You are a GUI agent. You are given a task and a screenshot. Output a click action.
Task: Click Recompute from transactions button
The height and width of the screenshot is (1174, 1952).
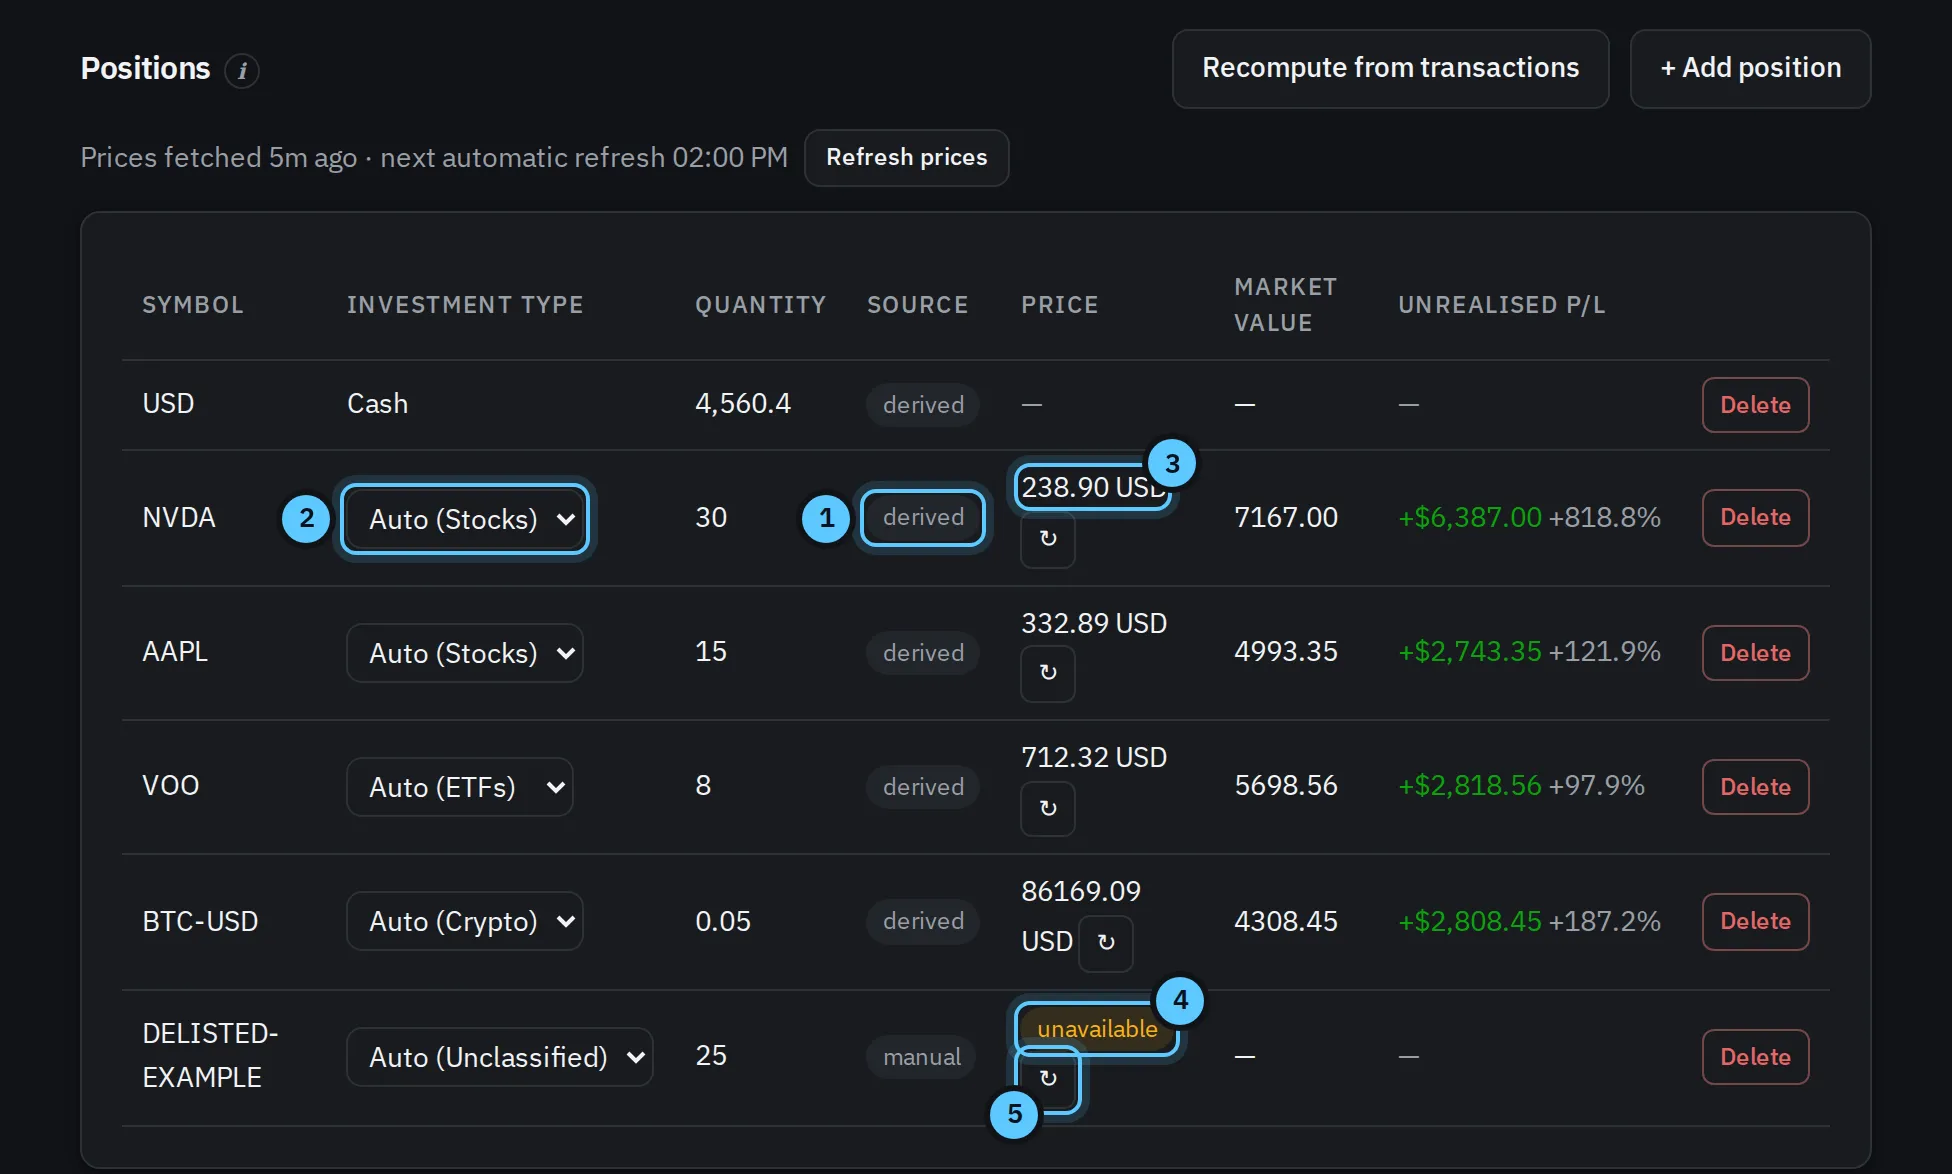1390,68
